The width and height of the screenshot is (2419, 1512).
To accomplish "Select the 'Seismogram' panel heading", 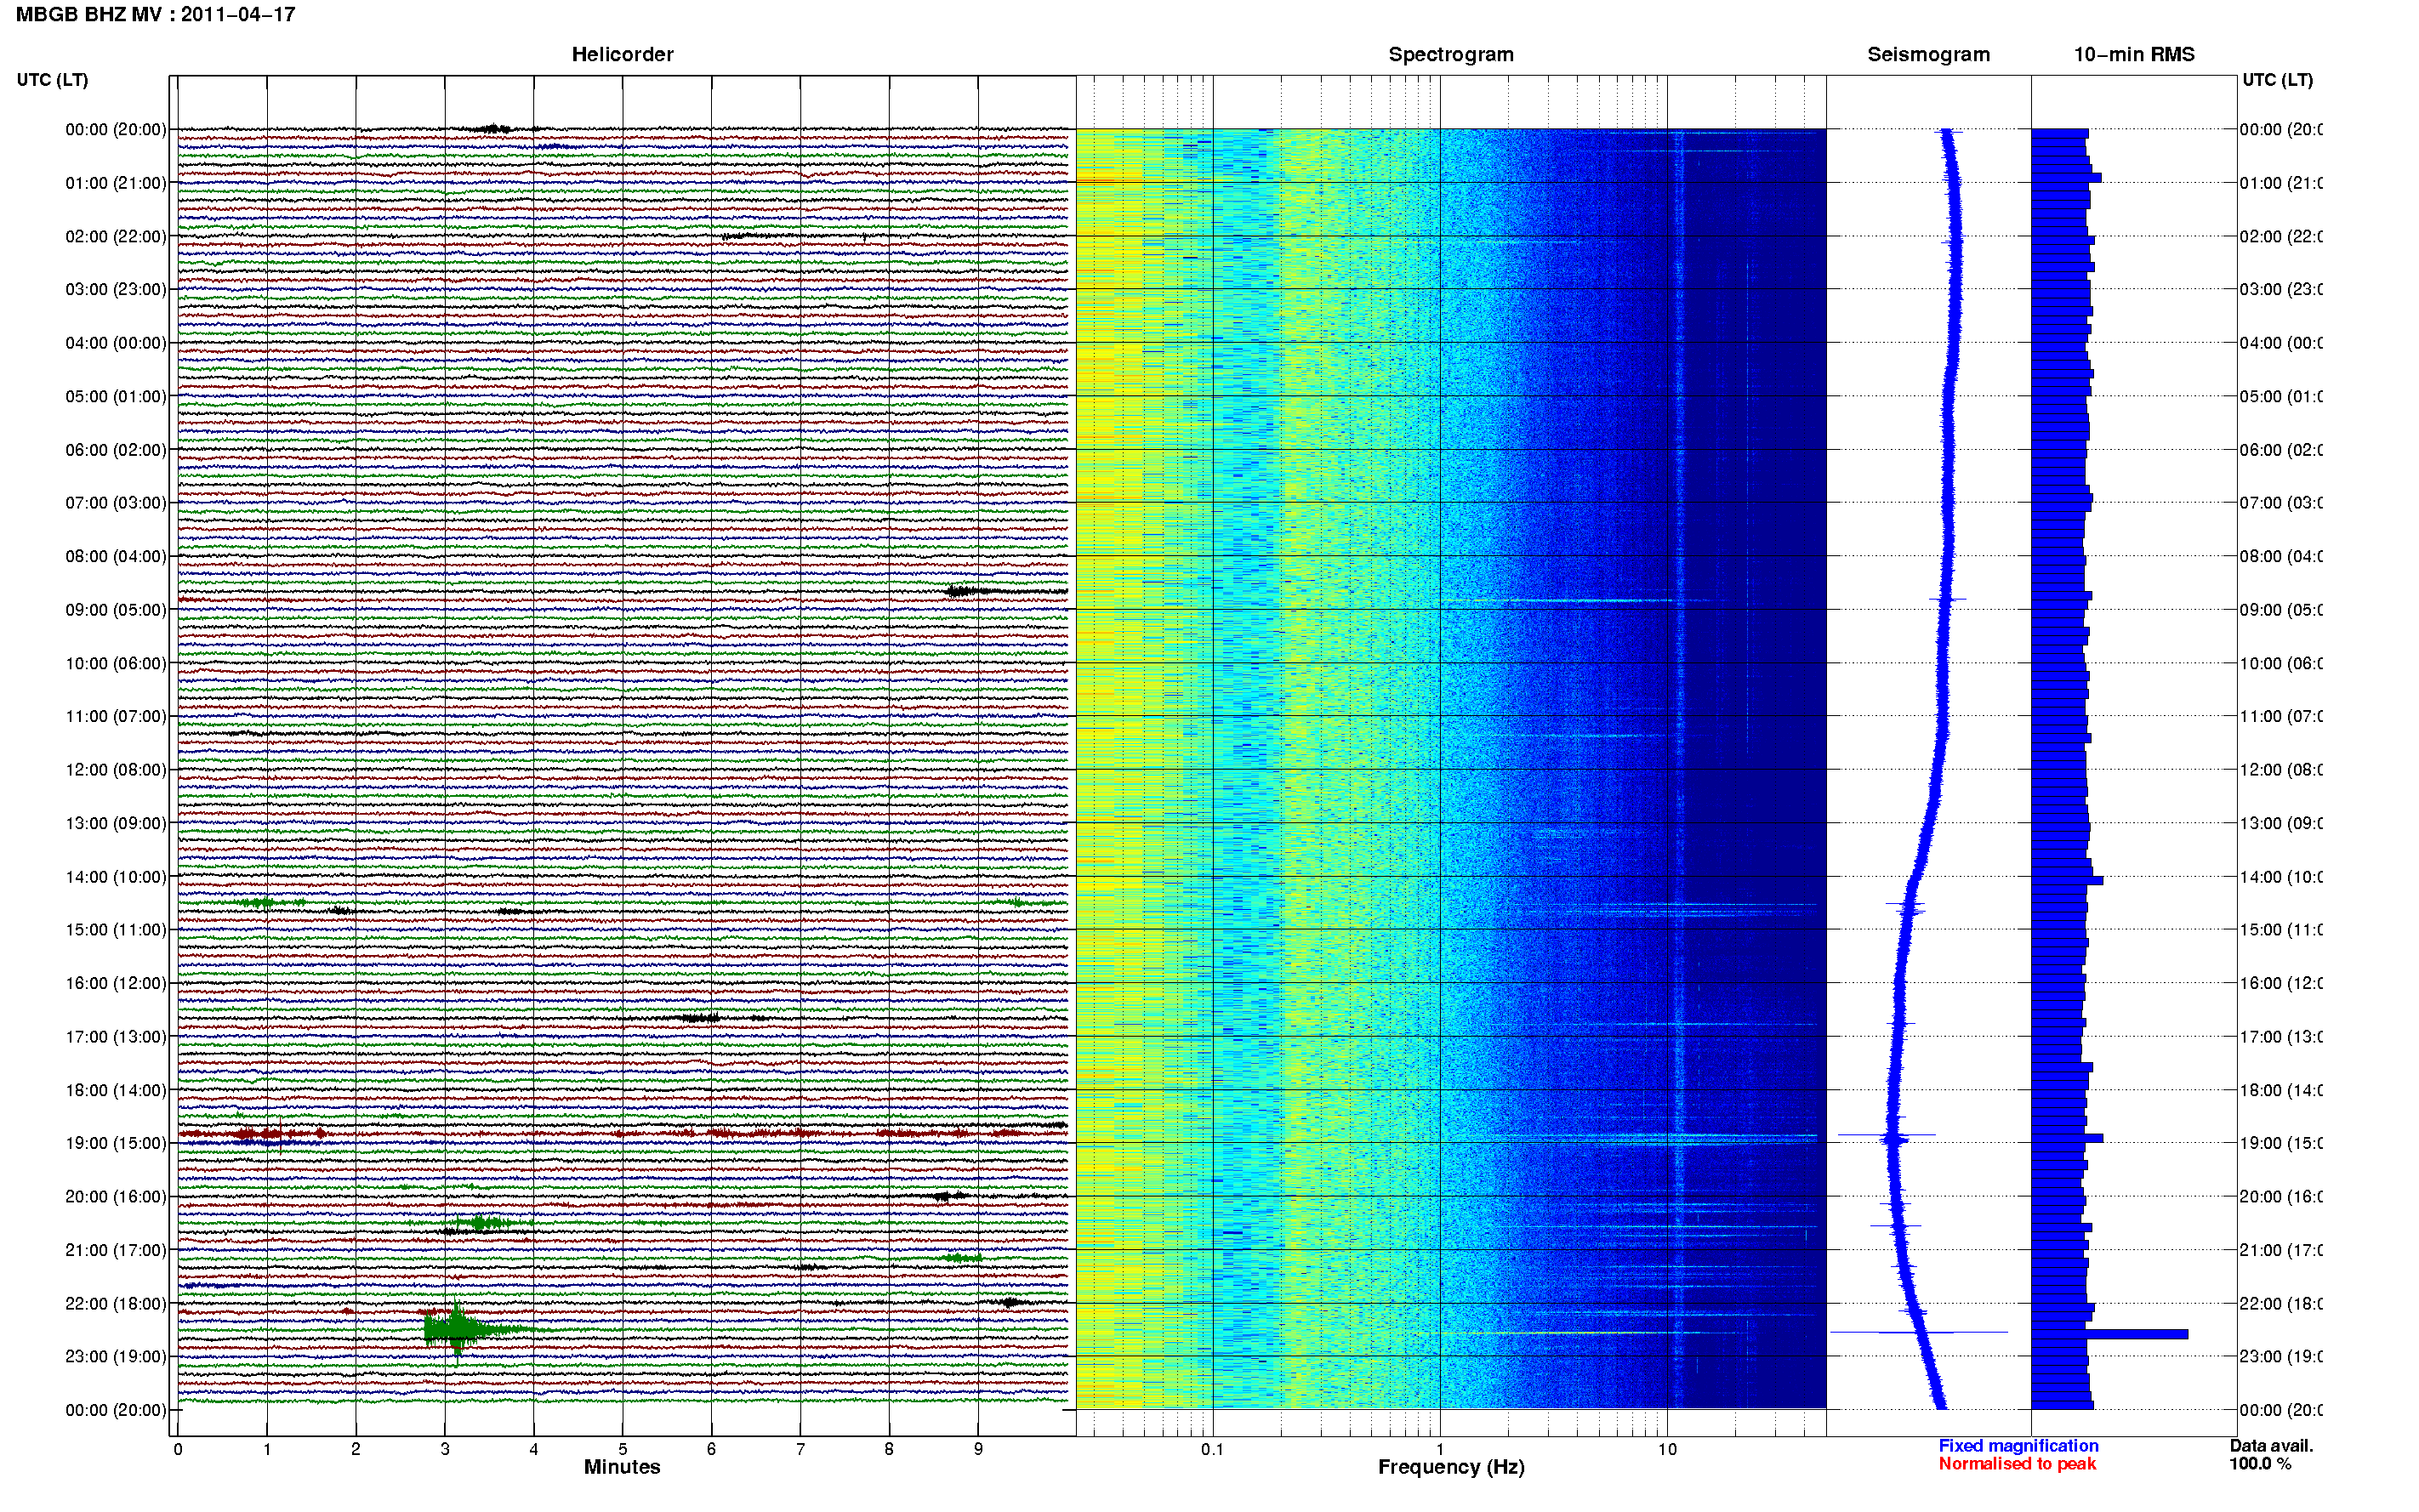I will [x=1928, y=55].
